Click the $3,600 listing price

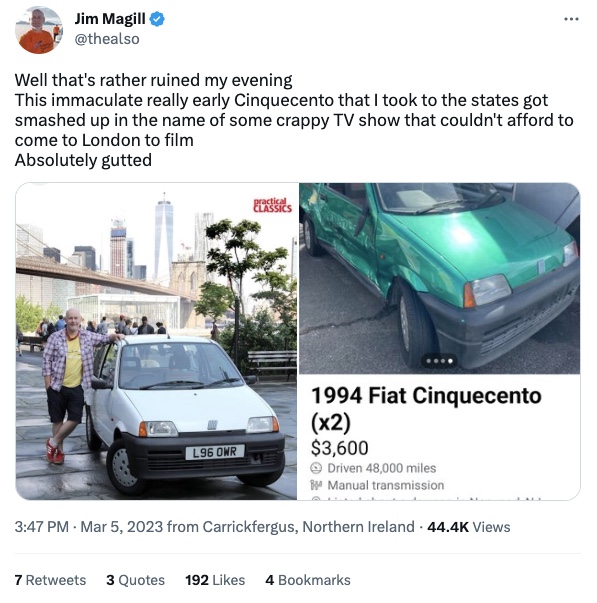340,448
